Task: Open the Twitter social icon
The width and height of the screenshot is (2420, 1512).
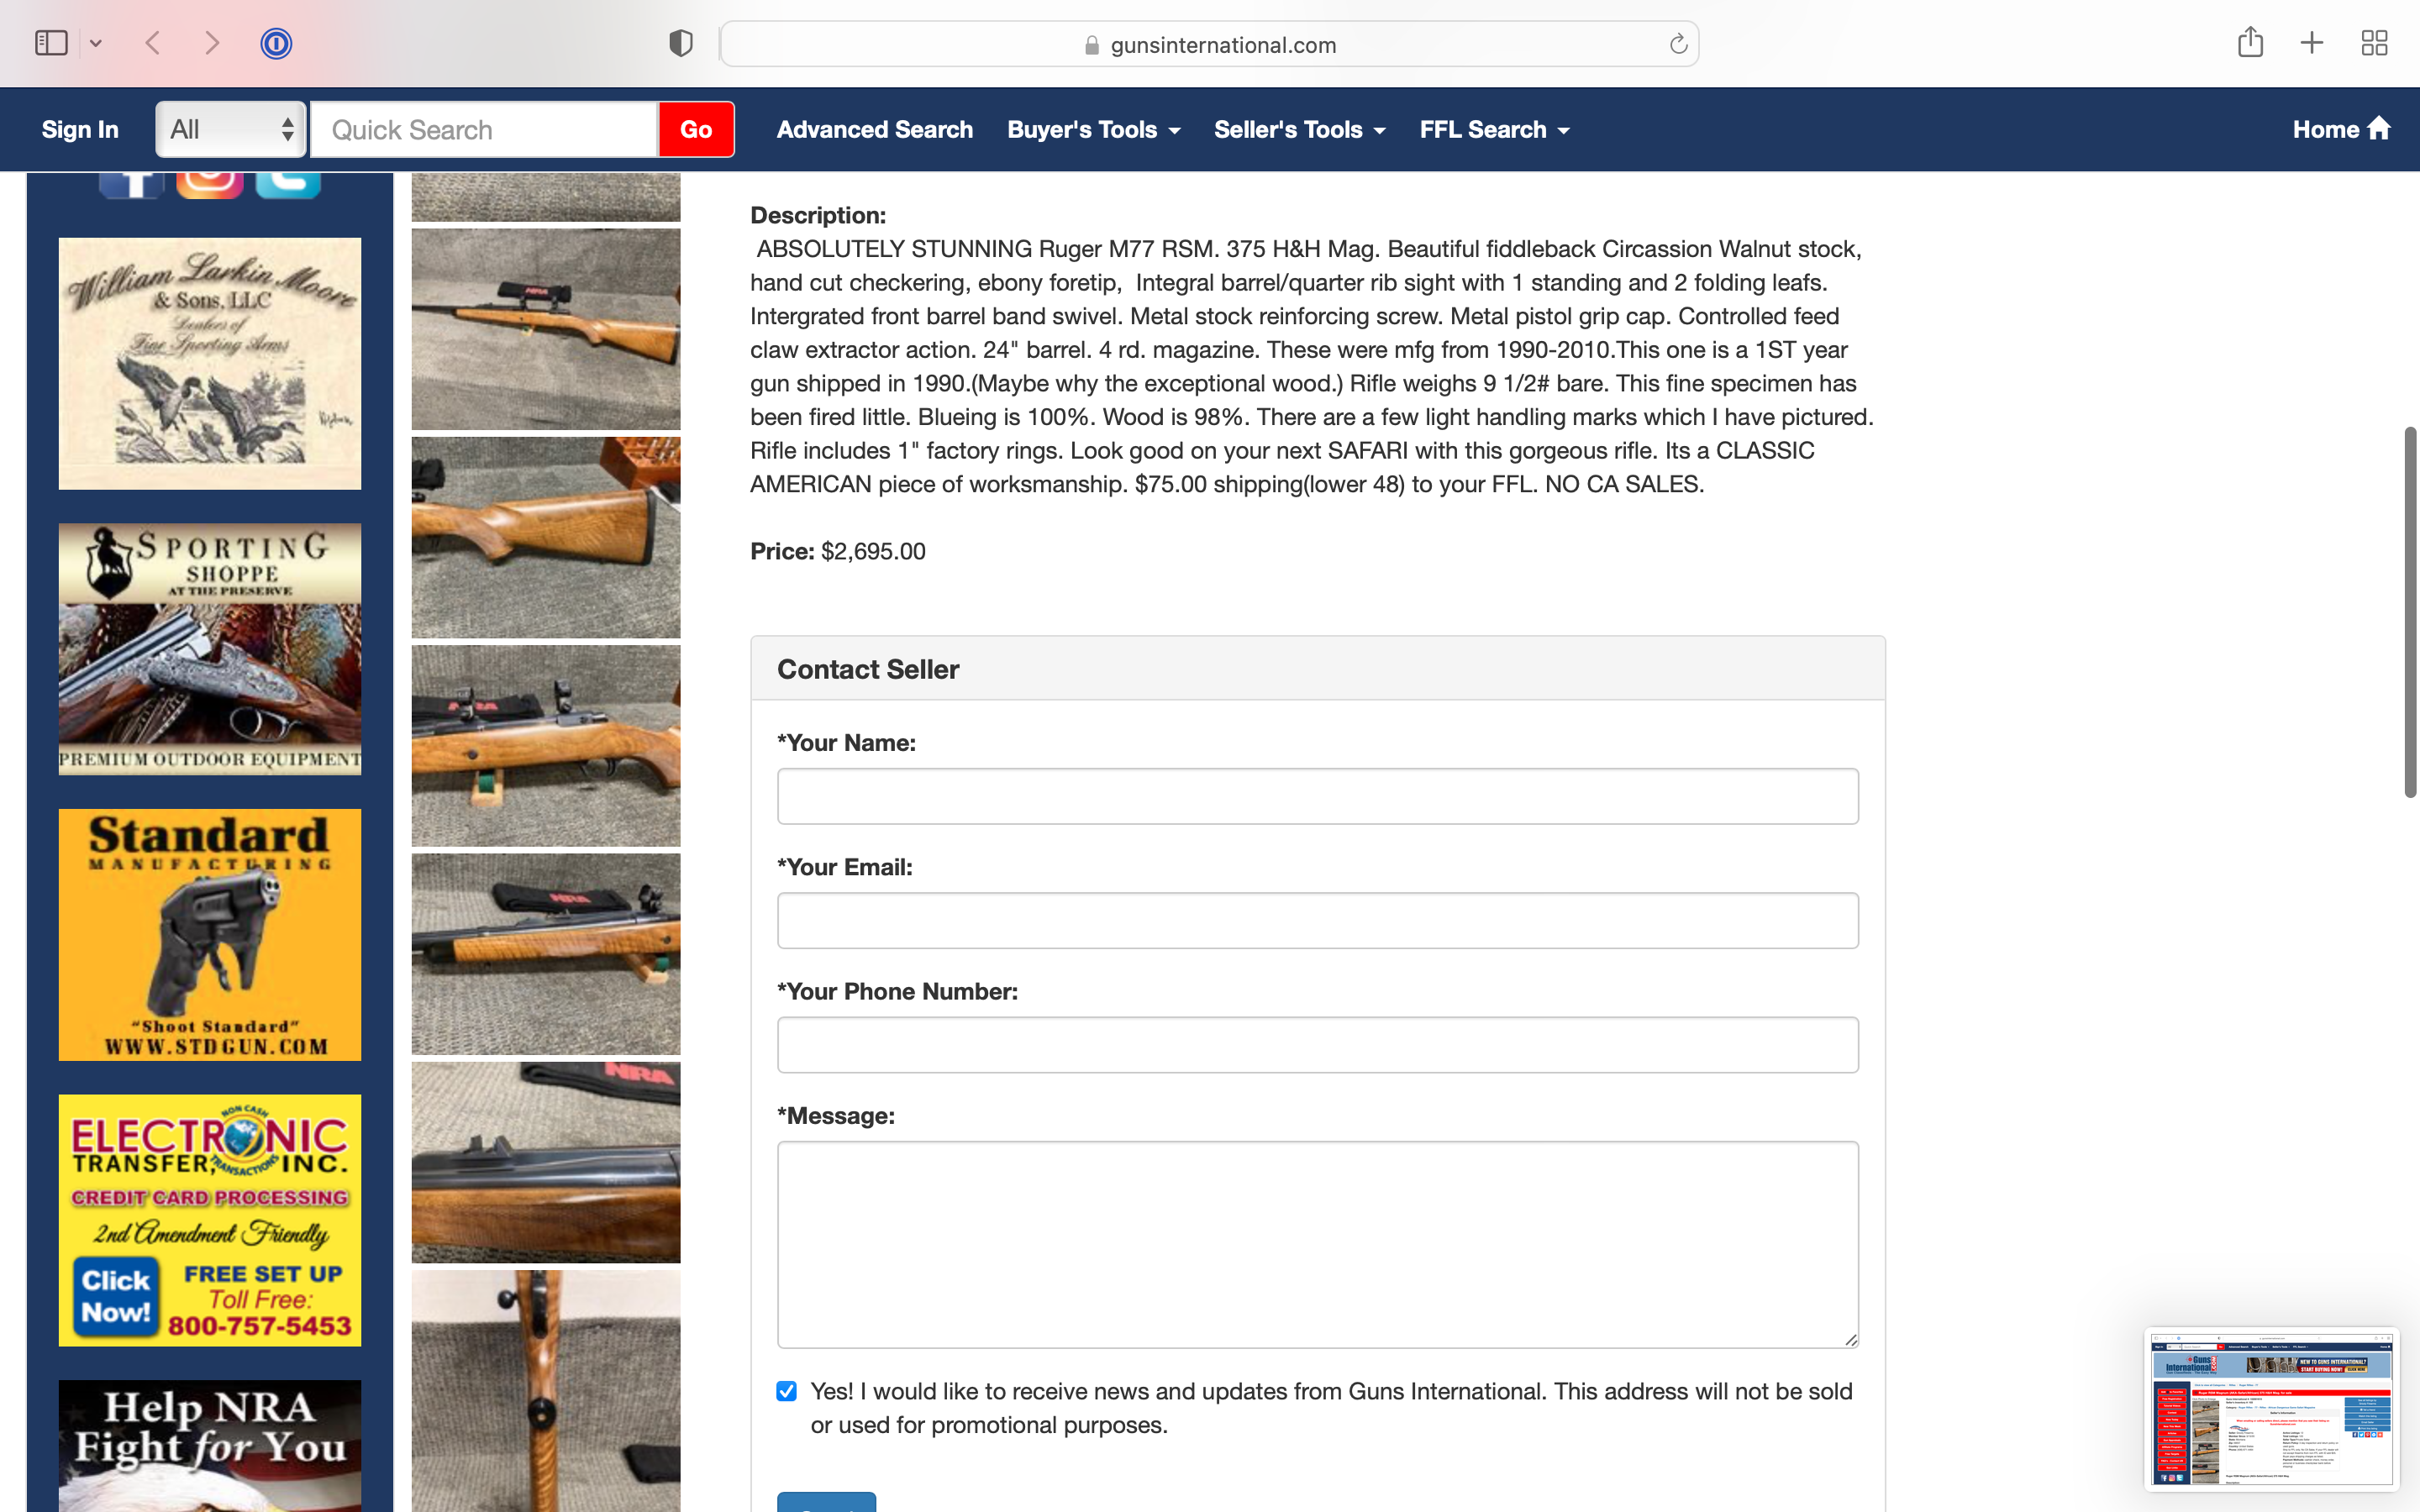Action: point(288,185)
